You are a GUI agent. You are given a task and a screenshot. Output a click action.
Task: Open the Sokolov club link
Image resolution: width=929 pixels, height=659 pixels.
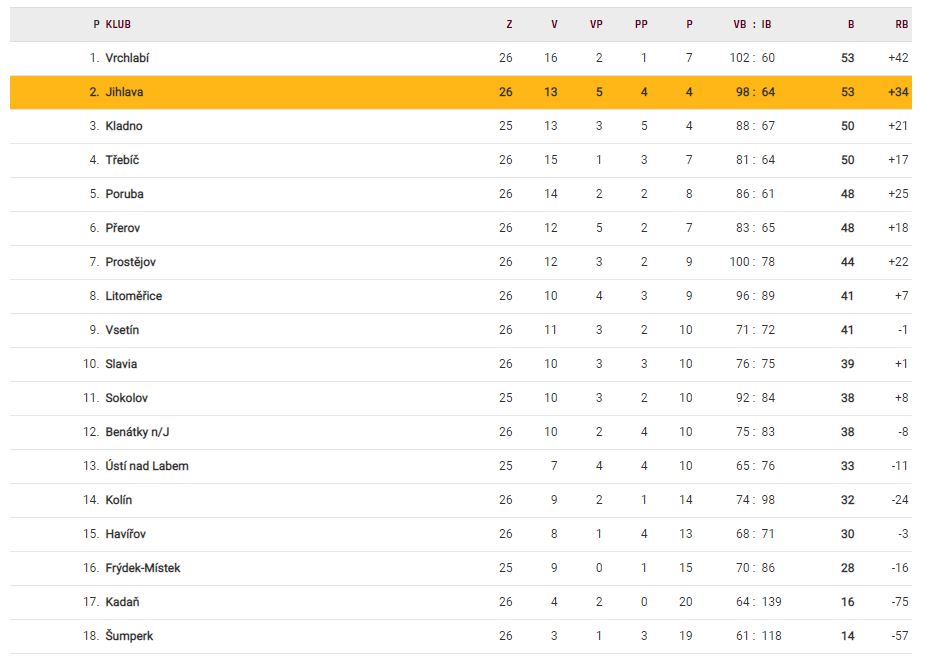click(126, 398)
